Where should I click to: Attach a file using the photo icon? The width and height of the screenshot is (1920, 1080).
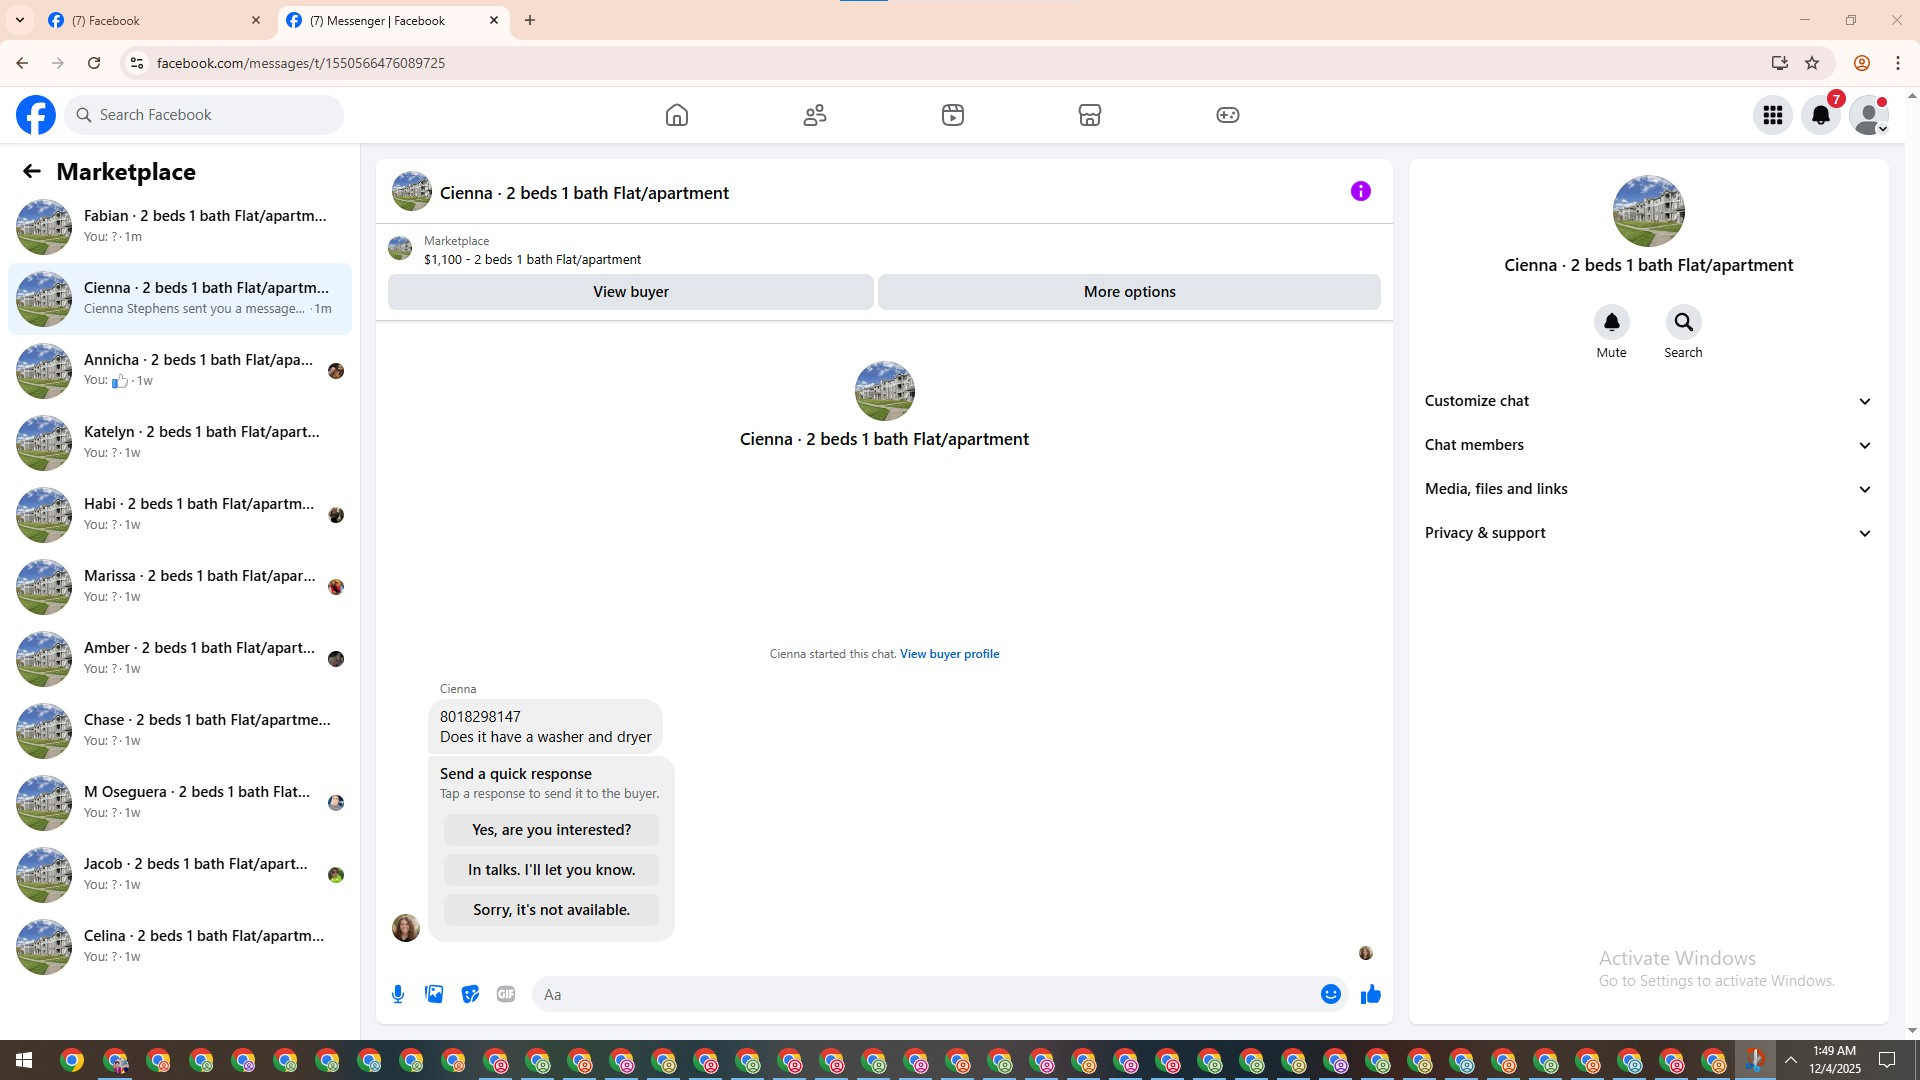coord(434,994)
